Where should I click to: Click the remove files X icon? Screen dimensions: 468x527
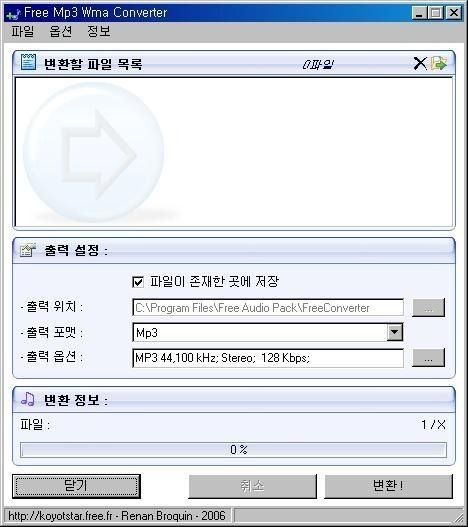[420, 63]
